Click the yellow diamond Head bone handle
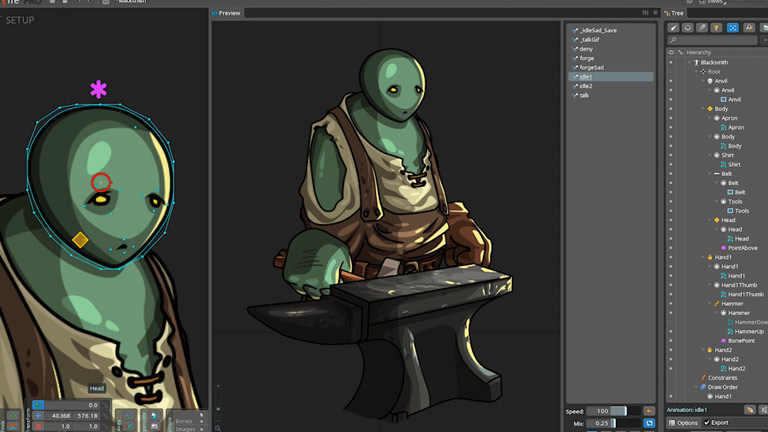Viewport: 768px width, 432px height. click(x=80, y=240)
